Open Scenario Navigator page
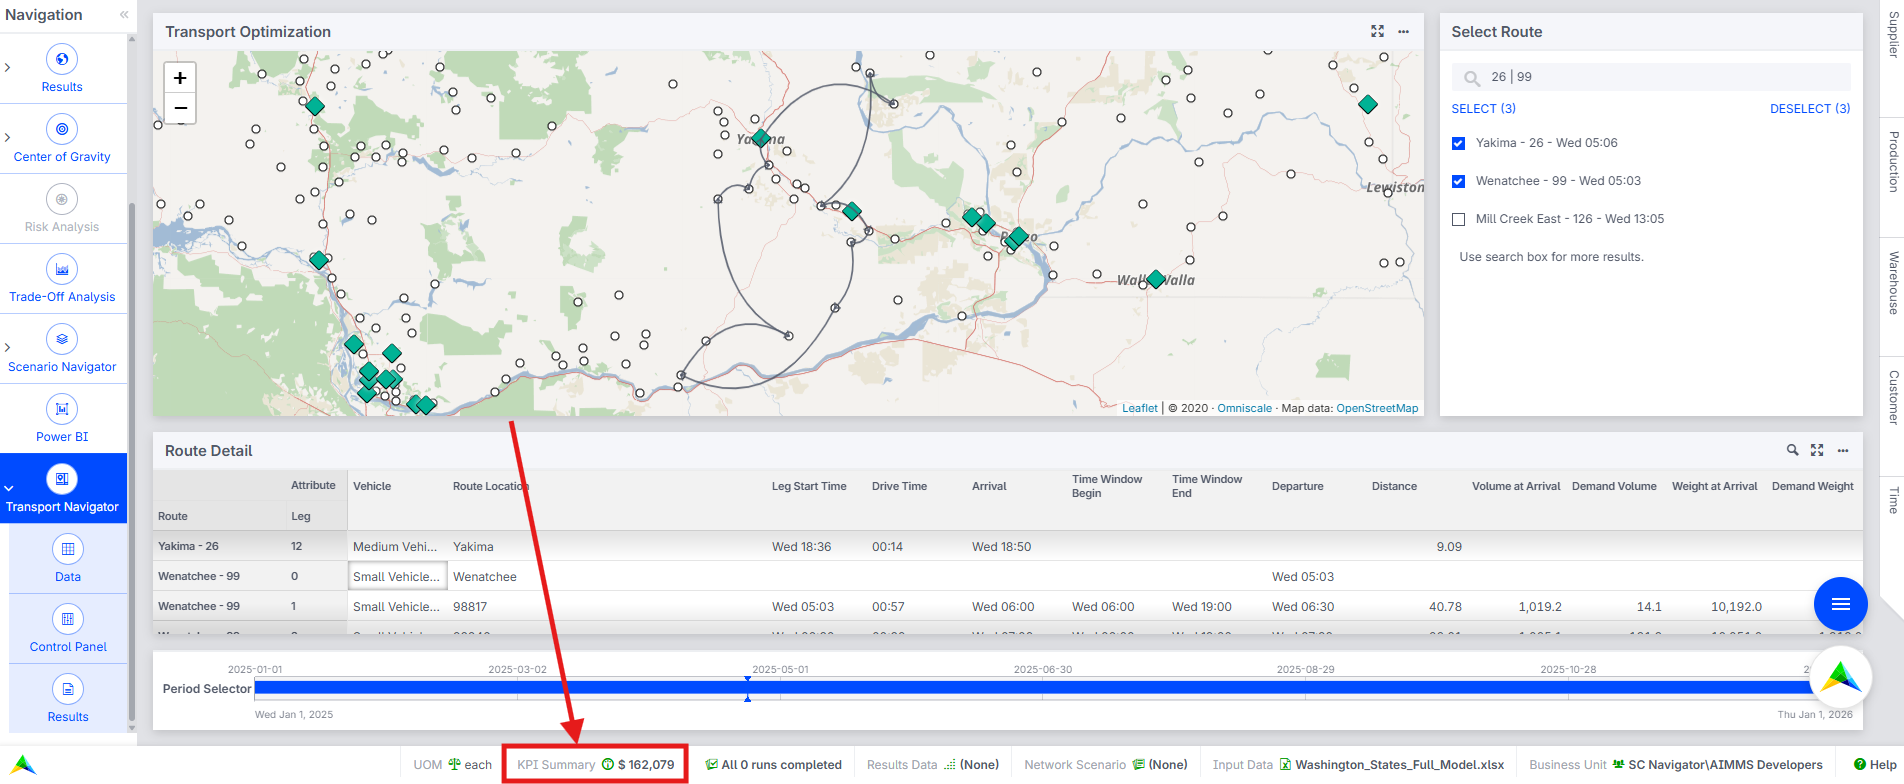1904x784 pixels. point(62,349)
